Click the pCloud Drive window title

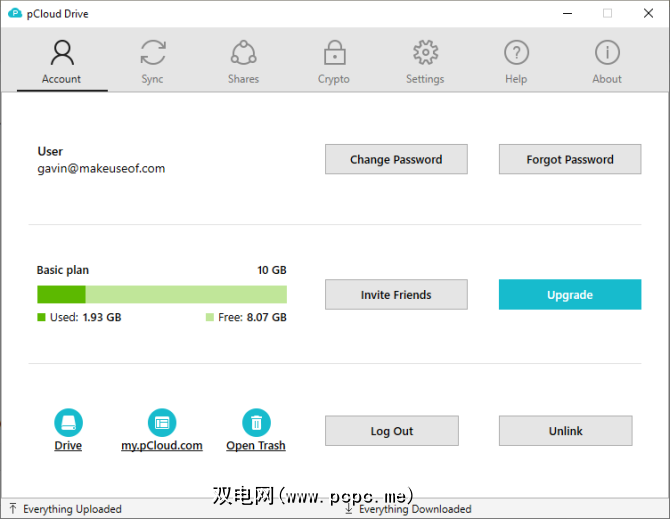pyautogui.click(x=58, y=14)
